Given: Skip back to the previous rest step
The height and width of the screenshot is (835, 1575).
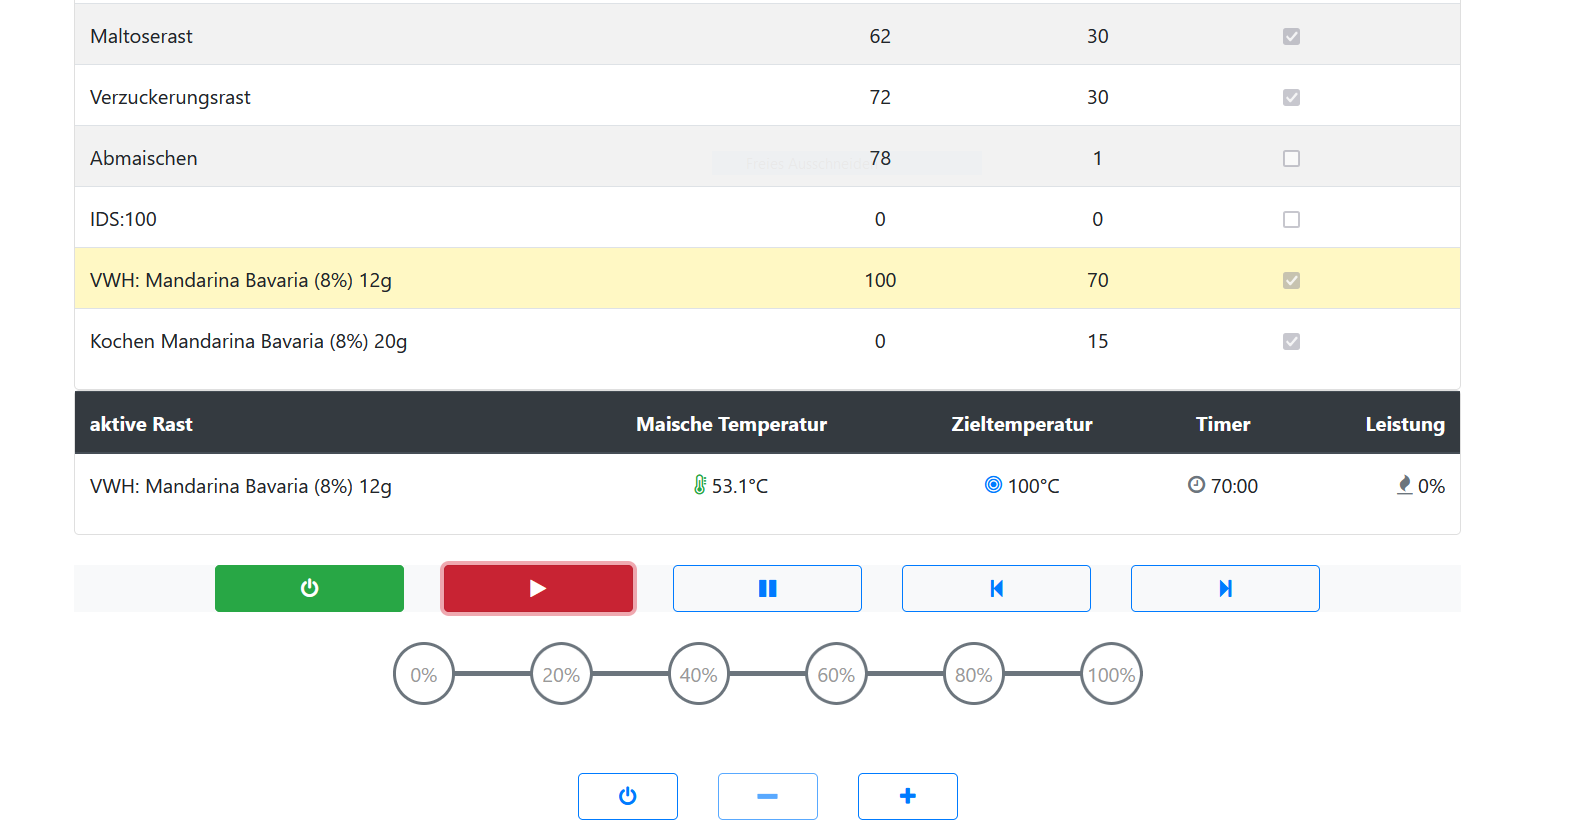Looking at the screenshot, I should click(x=996, y=588).
